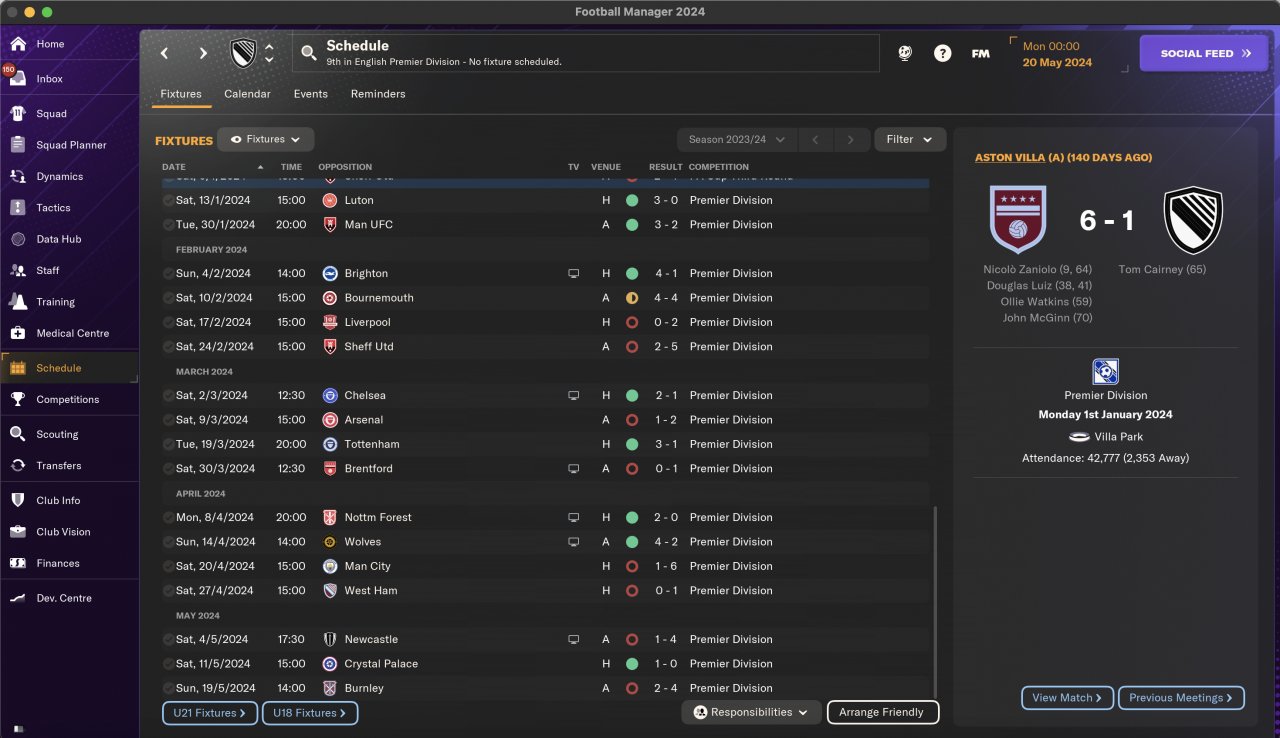Open the Season 2023/24 dropdown
Image resolution: width=1280 pixels, height=738 pixels.
pos(736,140)
